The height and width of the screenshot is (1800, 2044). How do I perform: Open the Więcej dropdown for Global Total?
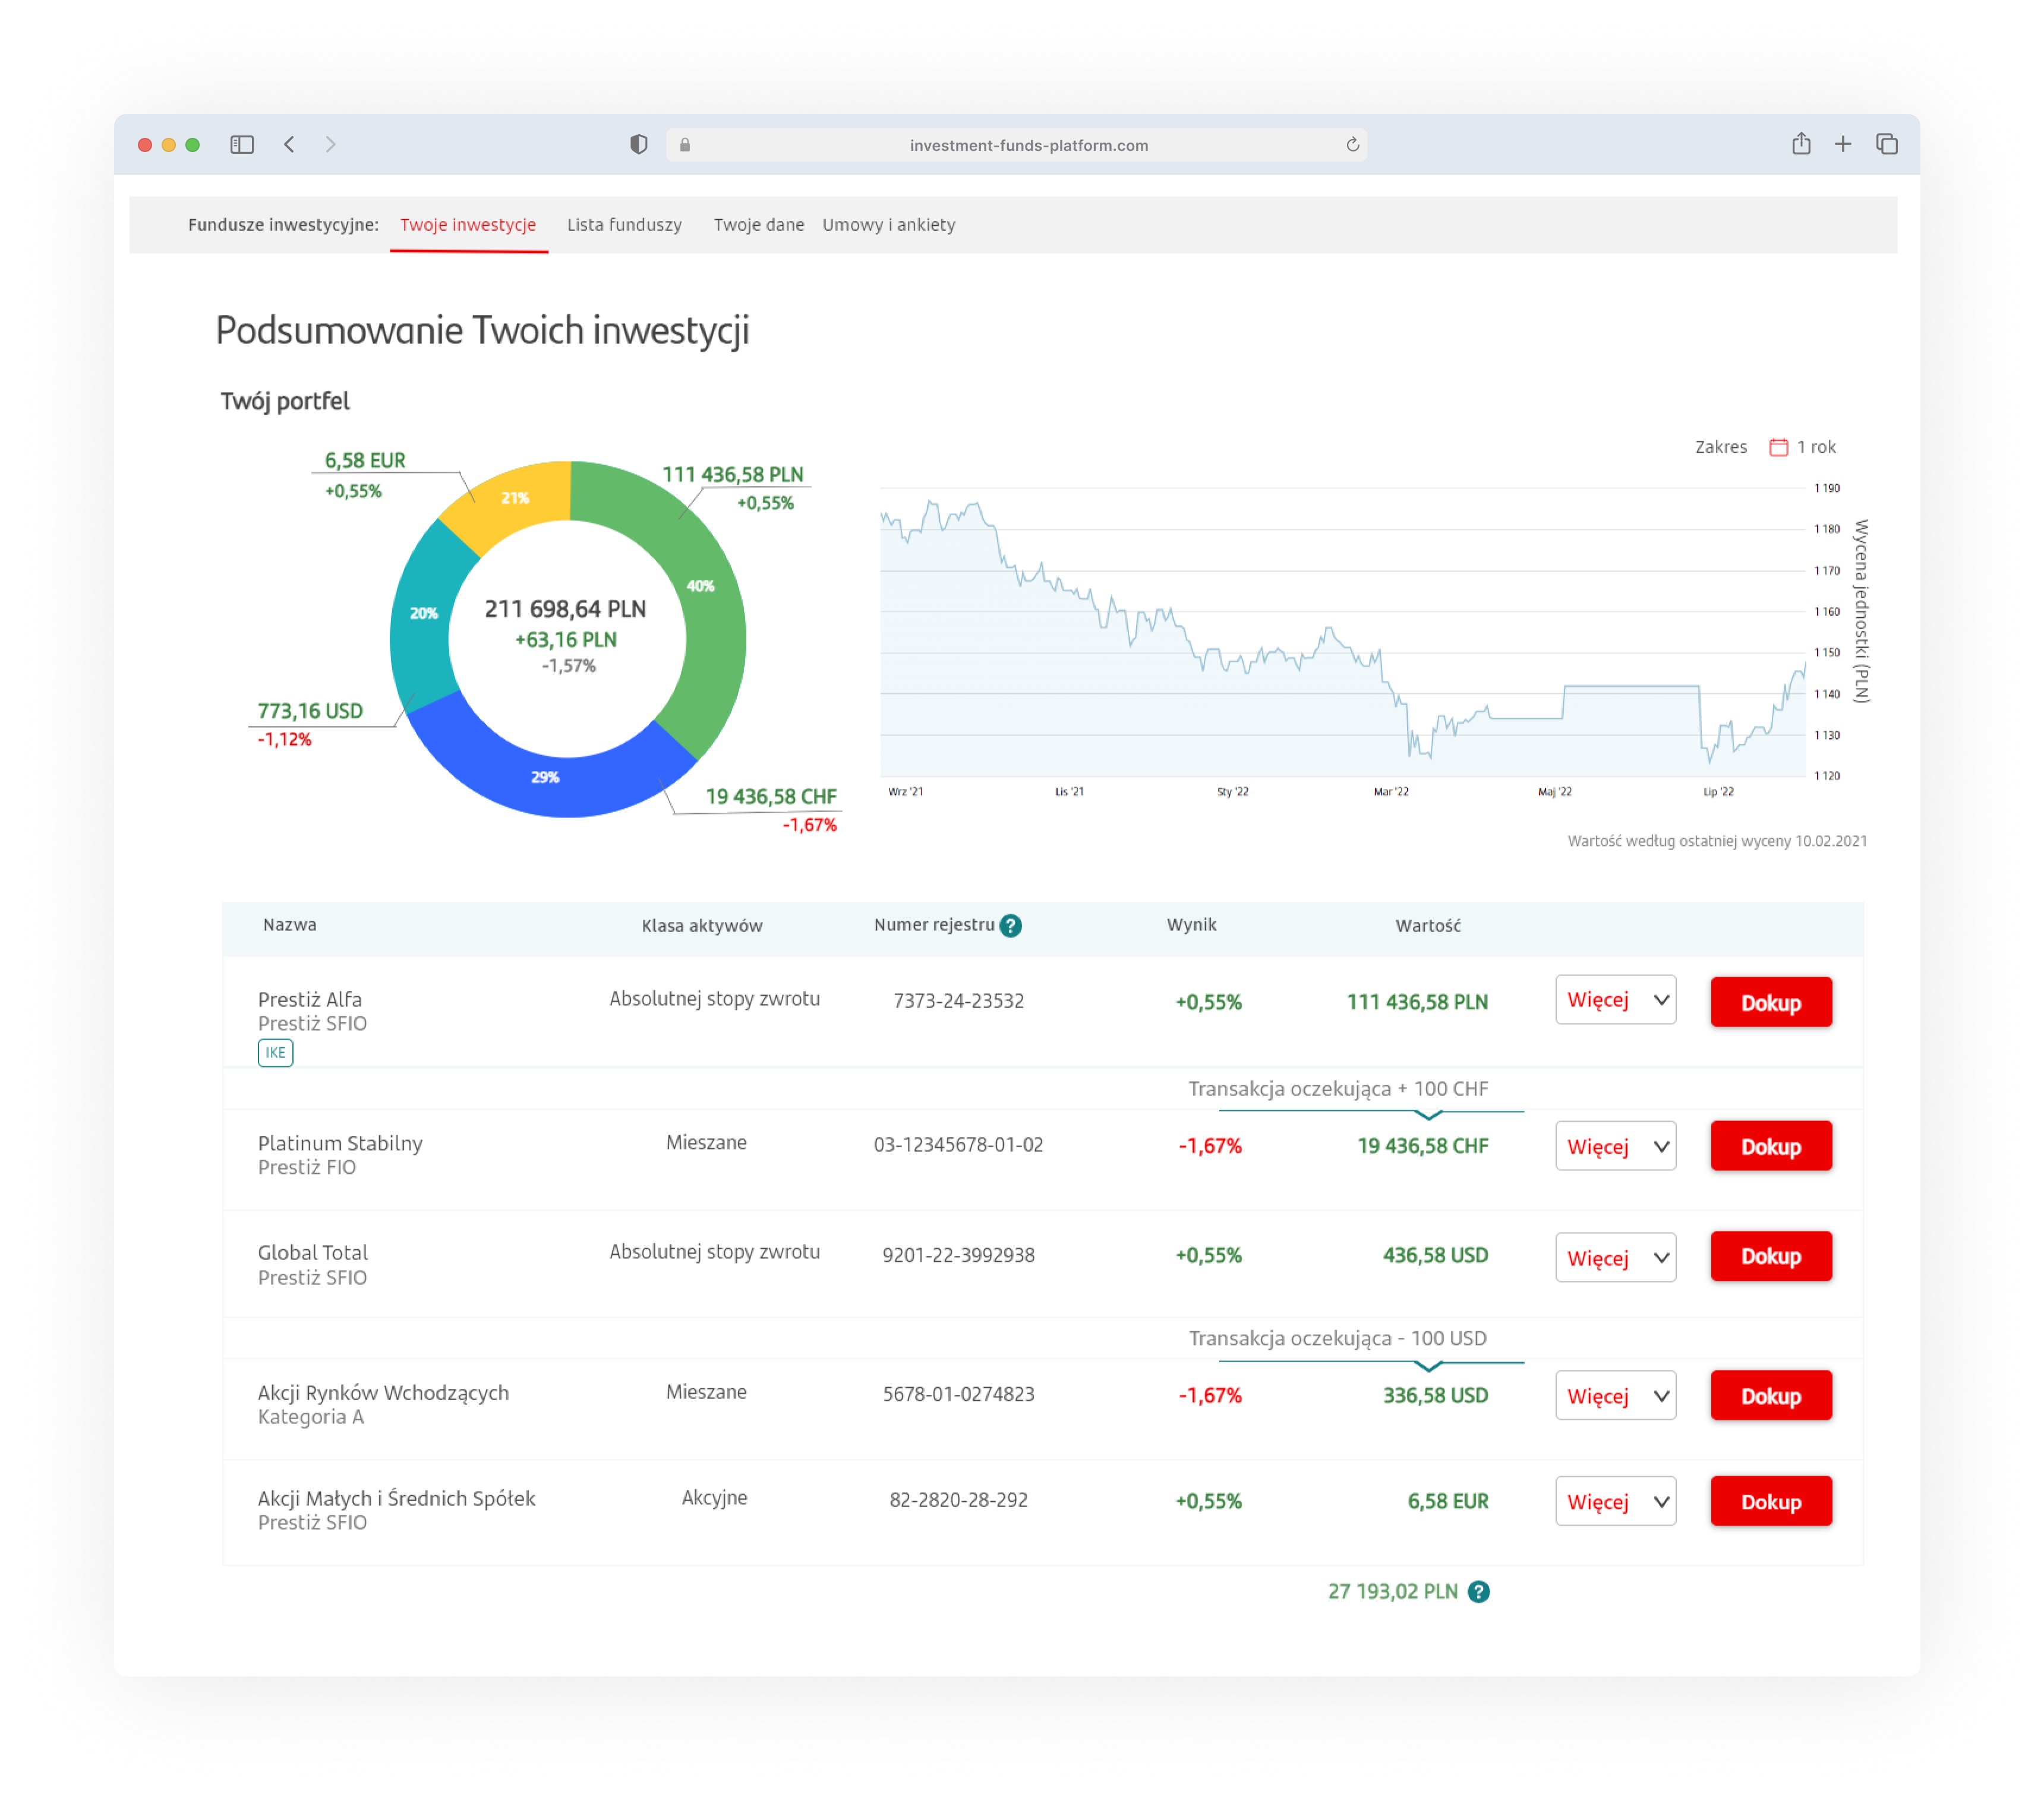pos(1615,1257)
